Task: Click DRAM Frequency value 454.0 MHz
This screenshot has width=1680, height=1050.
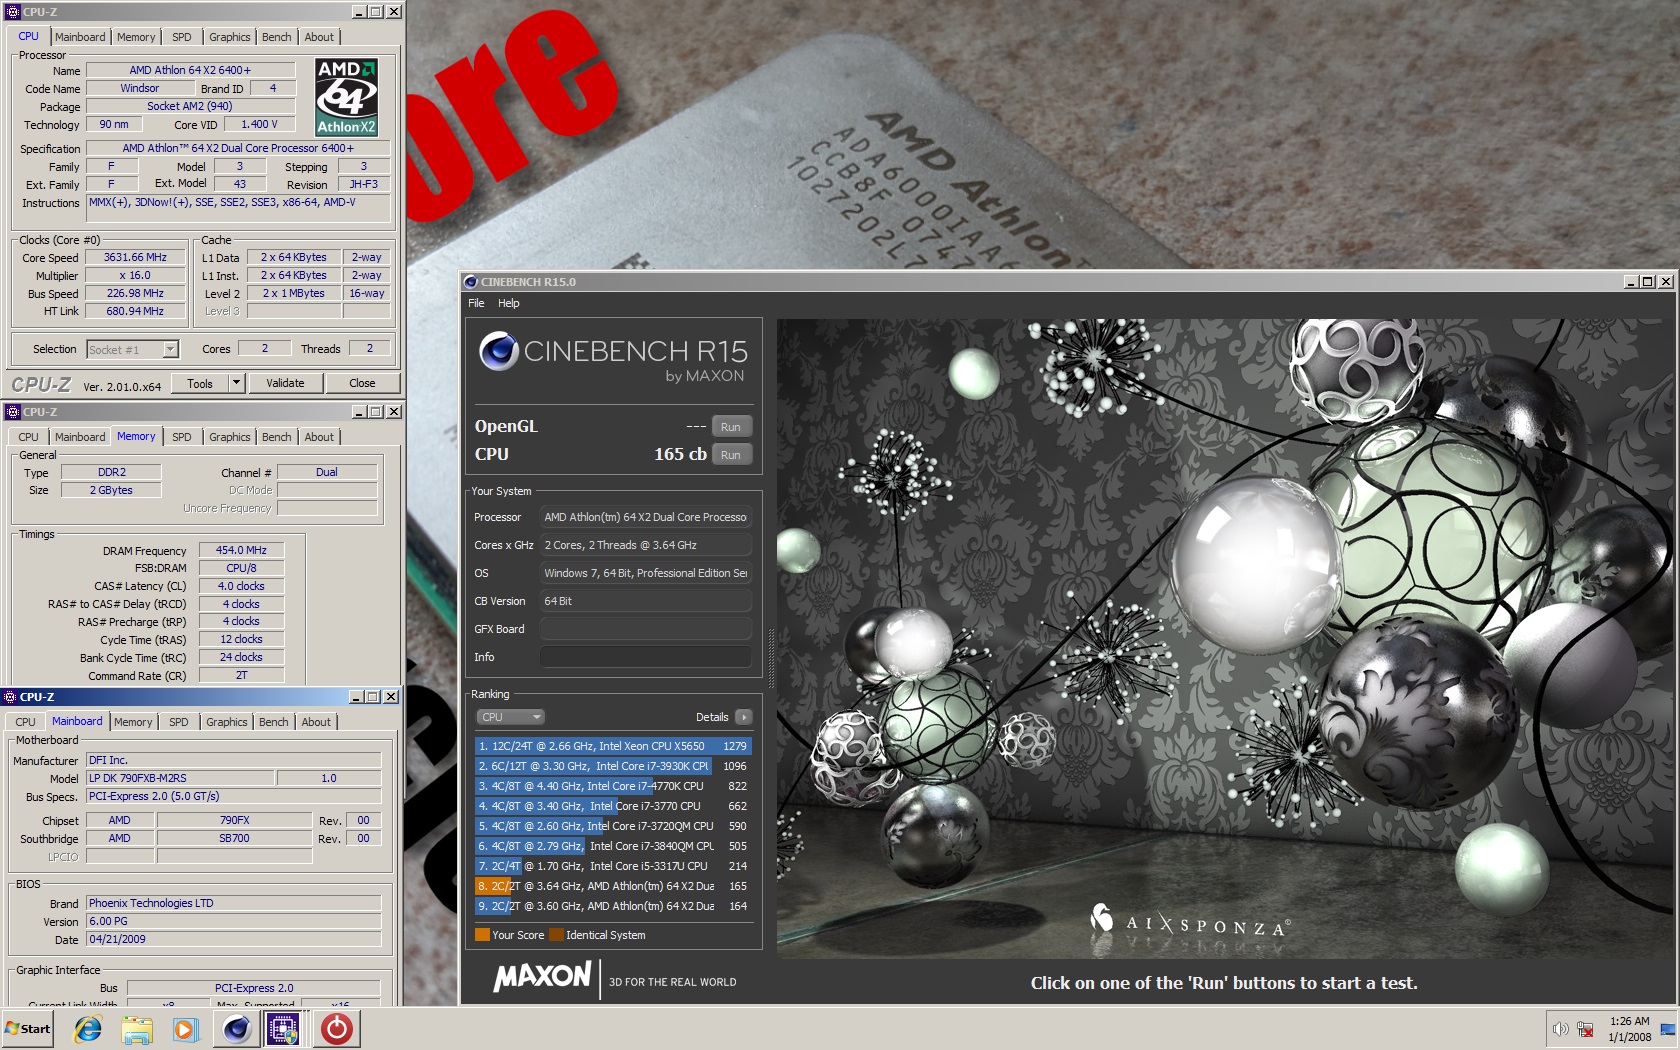Action: click(x=241, y=550)
